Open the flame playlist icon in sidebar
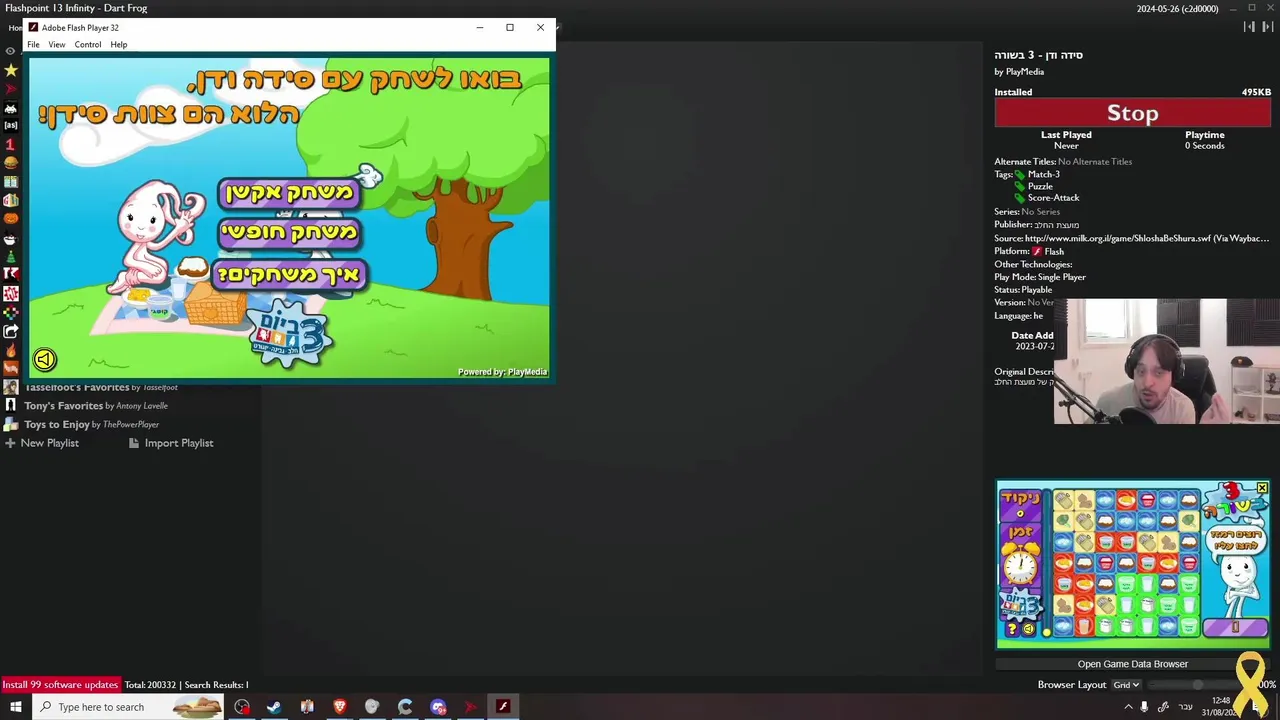1280x720 pixels. coord(11,350)
